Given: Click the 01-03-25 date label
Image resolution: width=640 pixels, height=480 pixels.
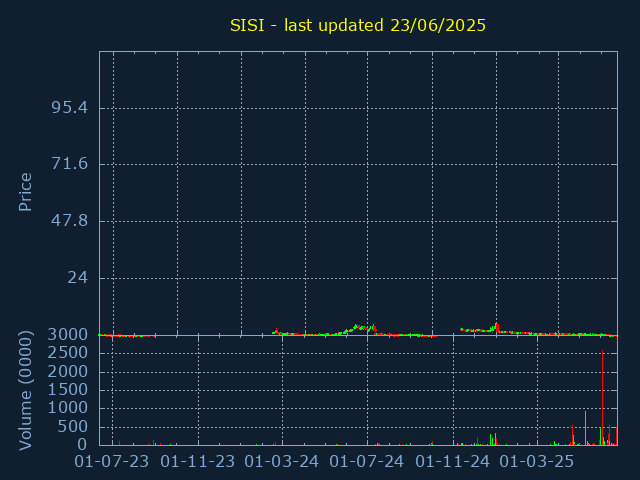Looking at the screenshot, I should 537,462.
